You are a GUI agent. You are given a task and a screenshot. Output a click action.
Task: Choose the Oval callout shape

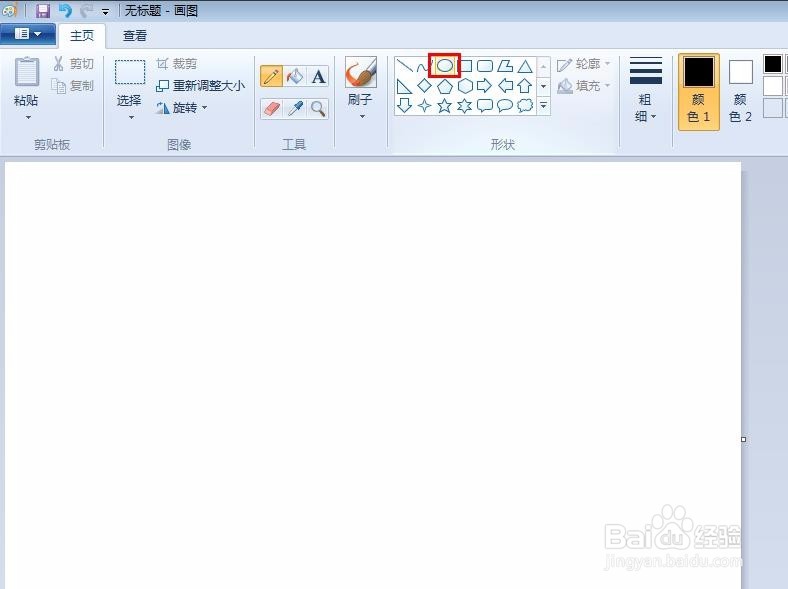coord(505,106)
